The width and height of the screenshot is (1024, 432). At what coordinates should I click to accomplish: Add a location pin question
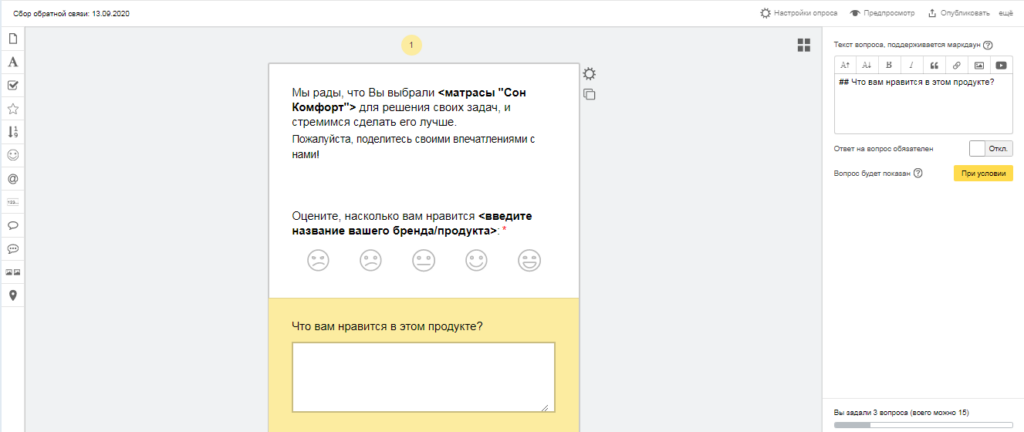12,295
